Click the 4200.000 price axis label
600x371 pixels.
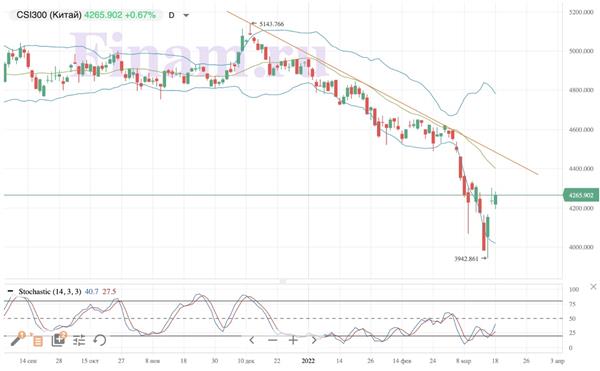pyautogui.click(x=581, y=208)
